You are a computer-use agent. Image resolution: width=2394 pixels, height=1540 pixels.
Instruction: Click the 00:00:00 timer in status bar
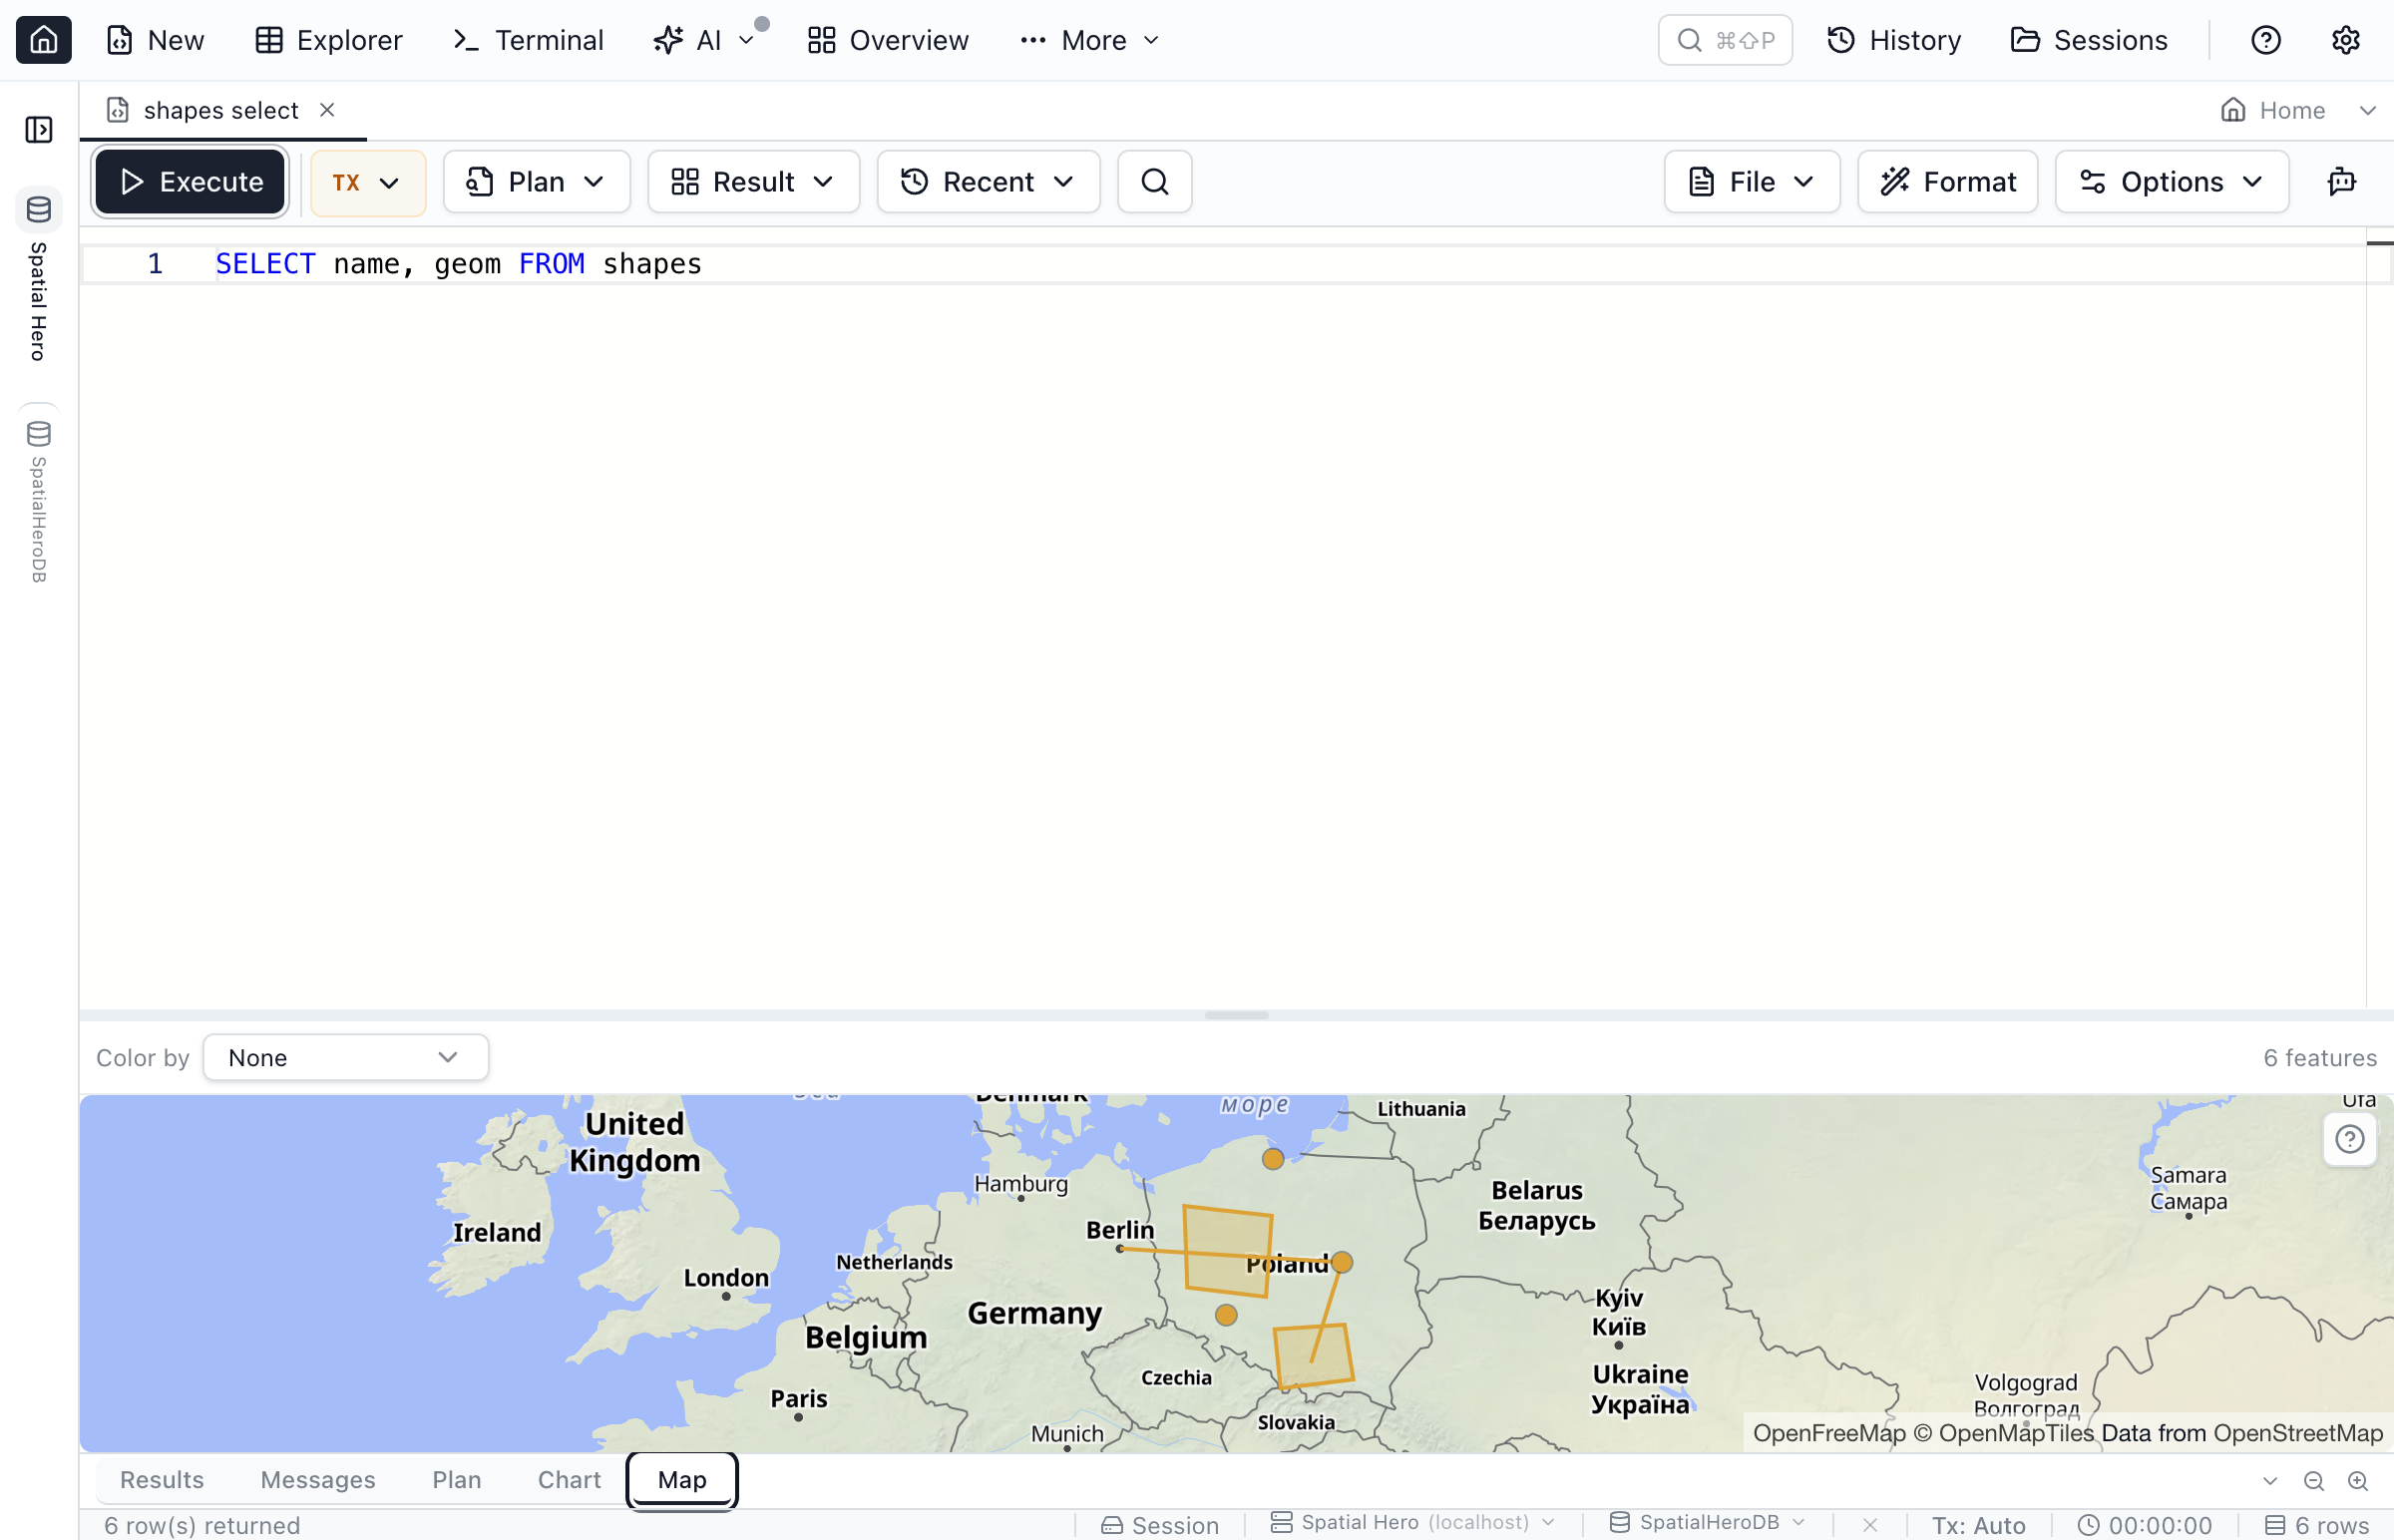click(x=2144, y=1525)
